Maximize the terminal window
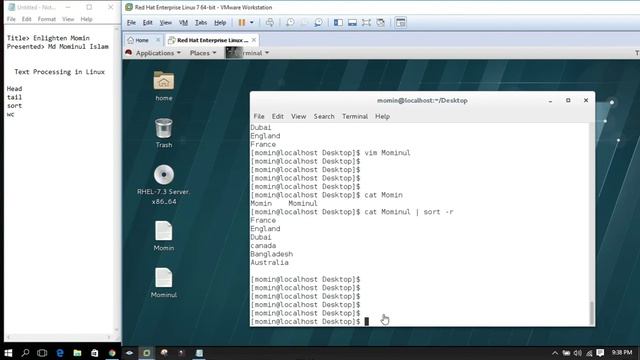The height and width of the screenshot is (360, 640). pyautogui.click(x=568, y=100)
